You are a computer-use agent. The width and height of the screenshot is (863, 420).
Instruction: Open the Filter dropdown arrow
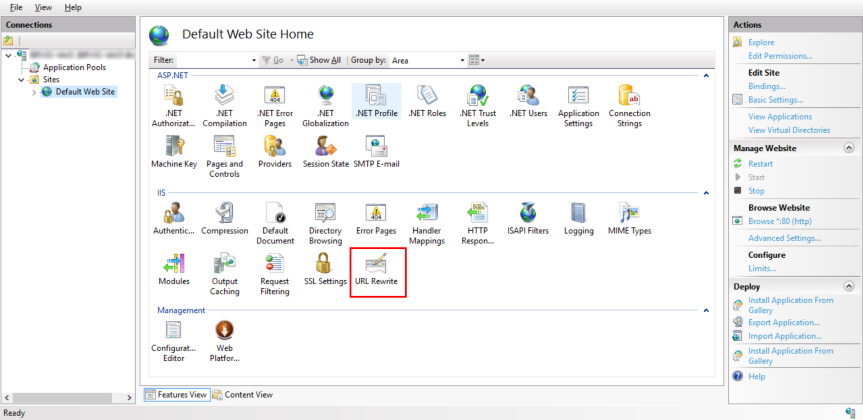coord(254,61)
